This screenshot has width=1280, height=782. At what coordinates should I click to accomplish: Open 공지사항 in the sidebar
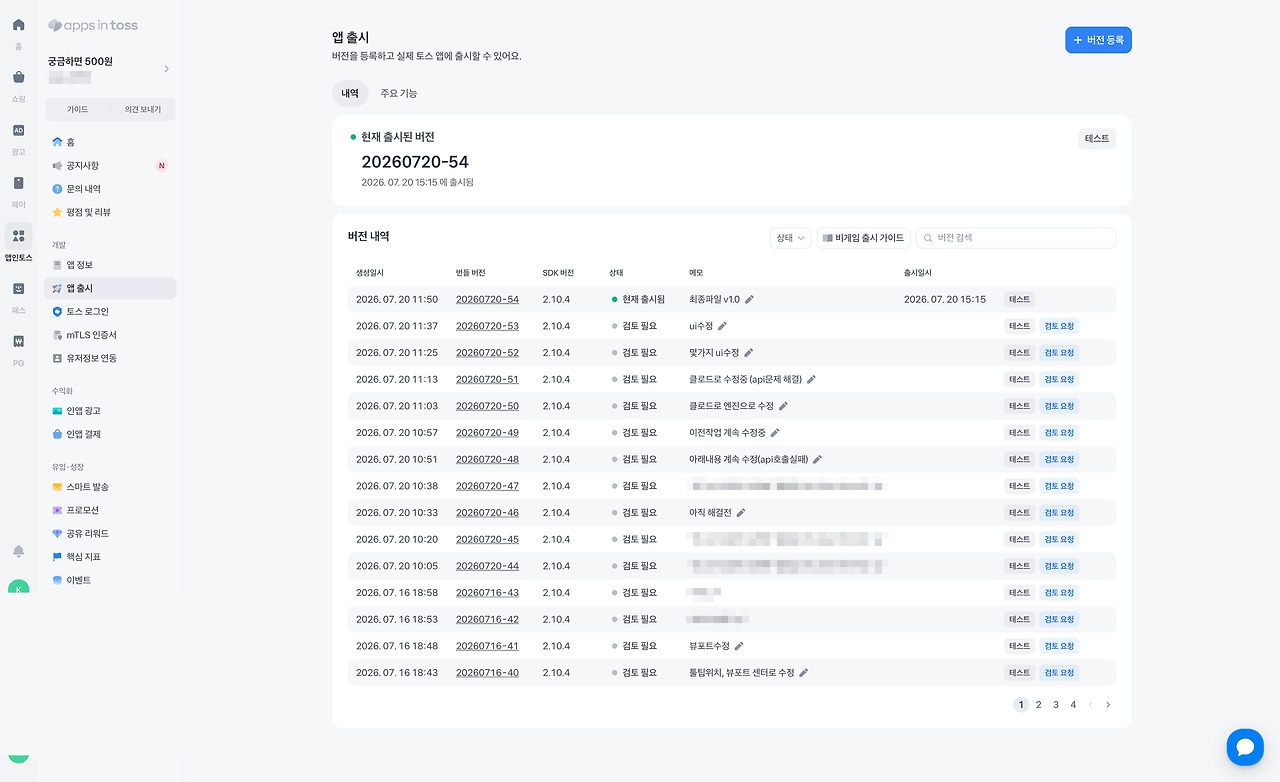coord(110,165)
